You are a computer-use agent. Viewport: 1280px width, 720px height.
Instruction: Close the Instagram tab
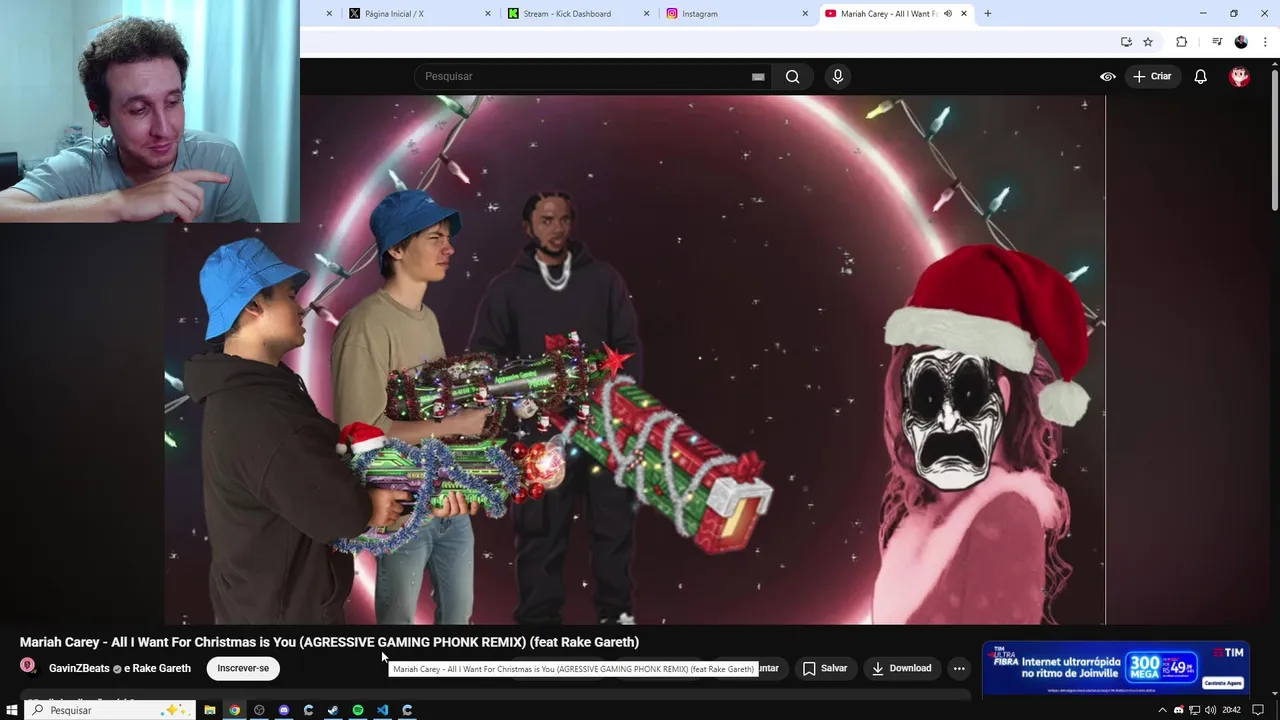[805, 14]
